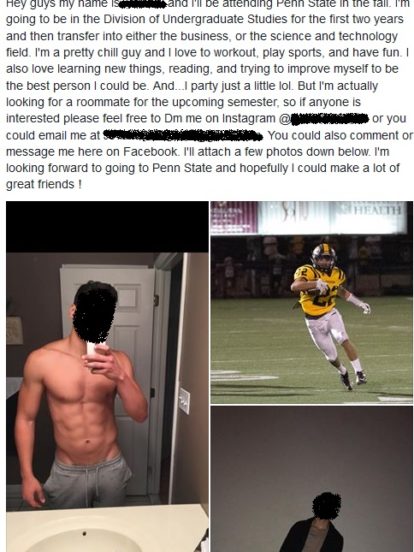Click the redacted name in first line
Image resolution: width=414 pixels, height=552 pixels.
coord(143,4)
